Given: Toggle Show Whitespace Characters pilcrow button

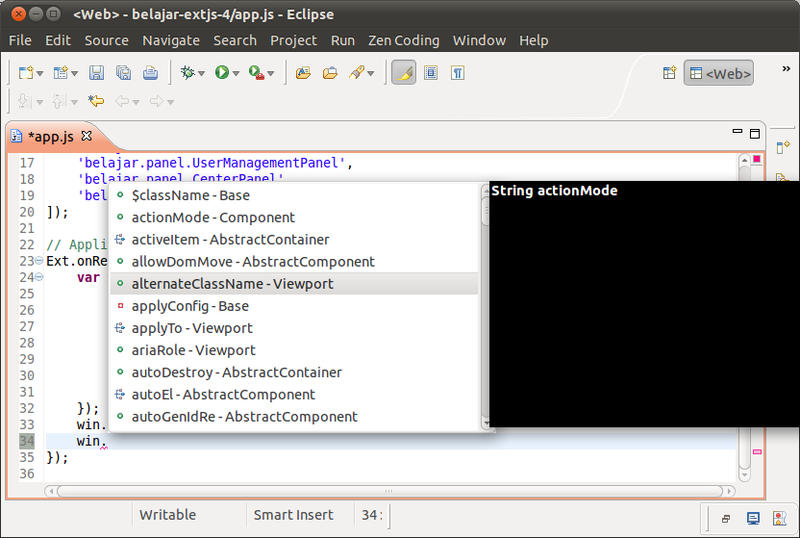Looking at the screenshot, I should [457, 73].
